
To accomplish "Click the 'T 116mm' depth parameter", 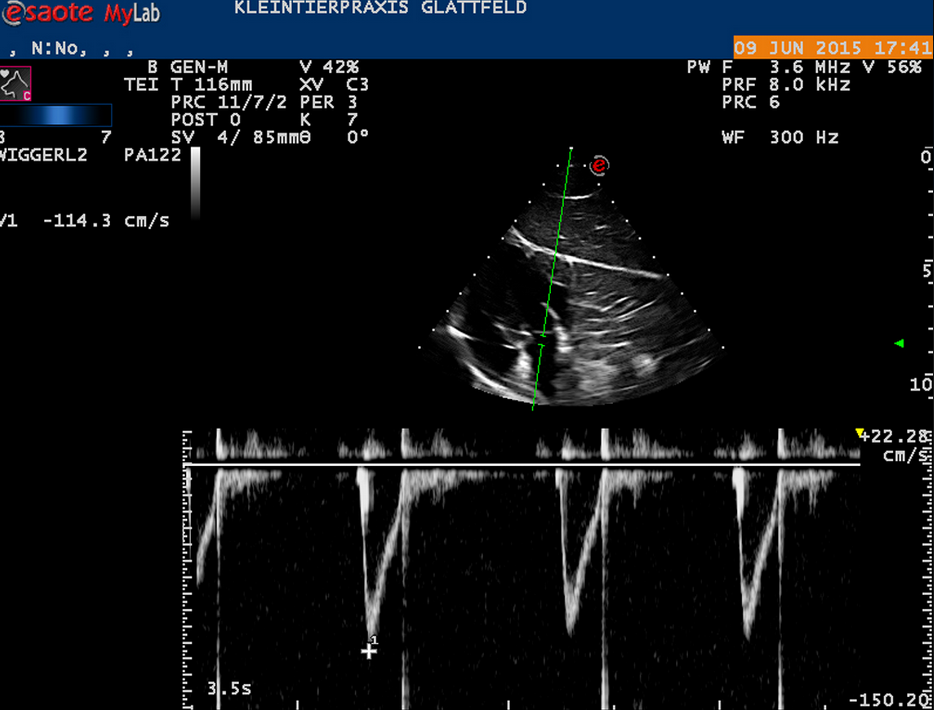I will click(211, 85).
